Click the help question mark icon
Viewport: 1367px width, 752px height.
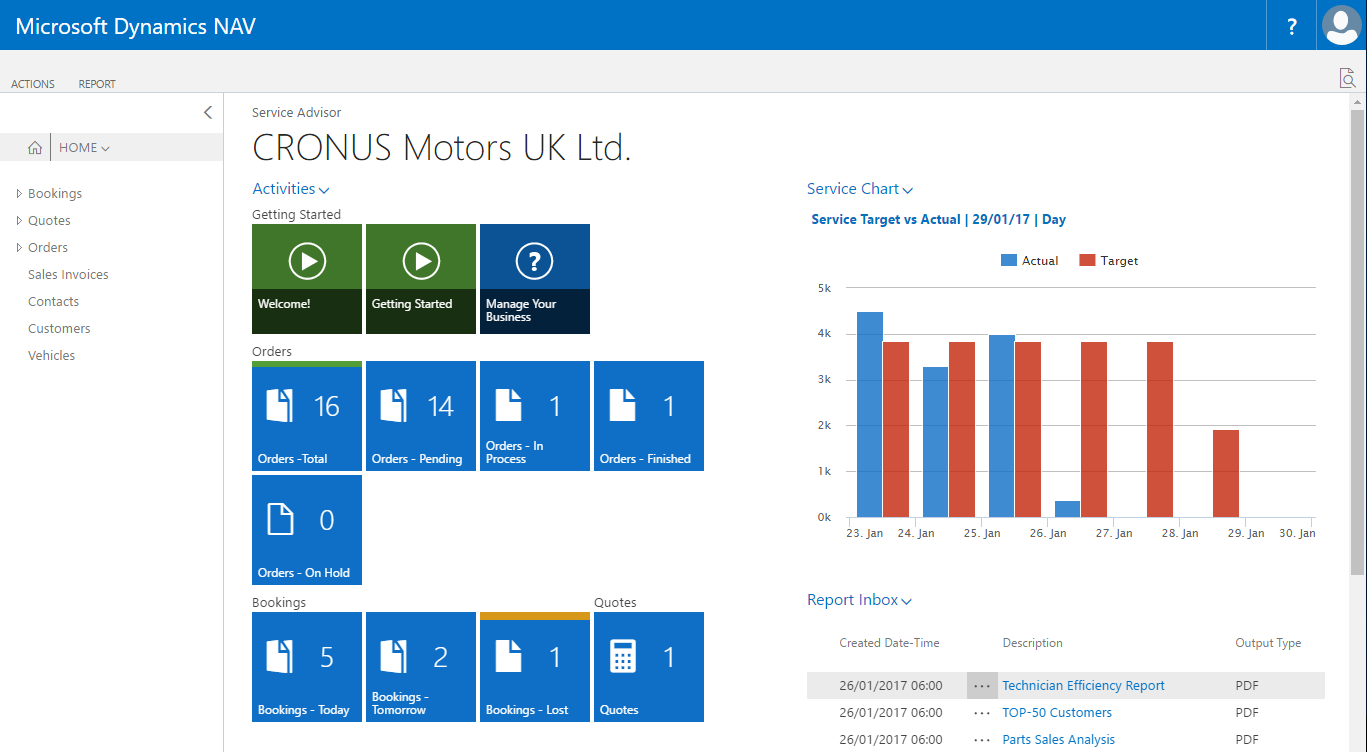point(1292,26)
